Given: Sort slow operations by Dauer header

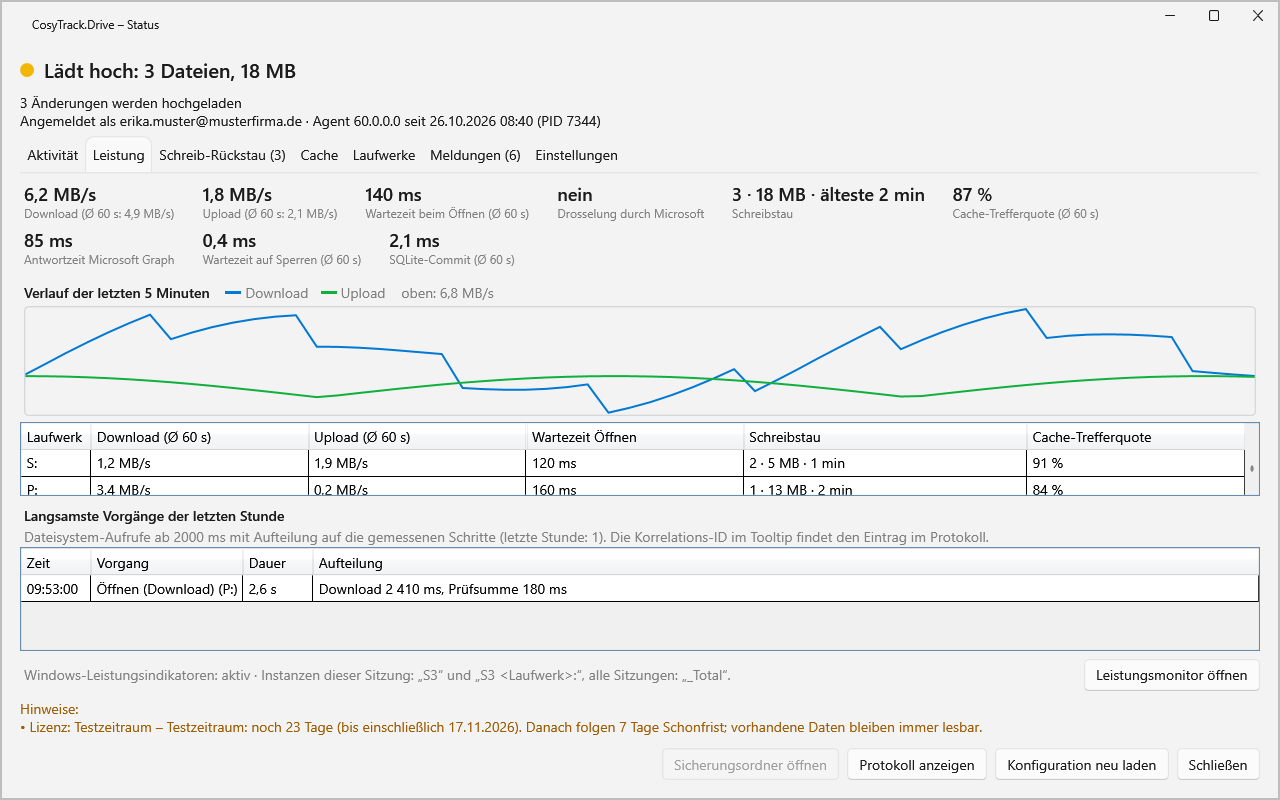Looking at the screenshot, I should click(278, 563).
